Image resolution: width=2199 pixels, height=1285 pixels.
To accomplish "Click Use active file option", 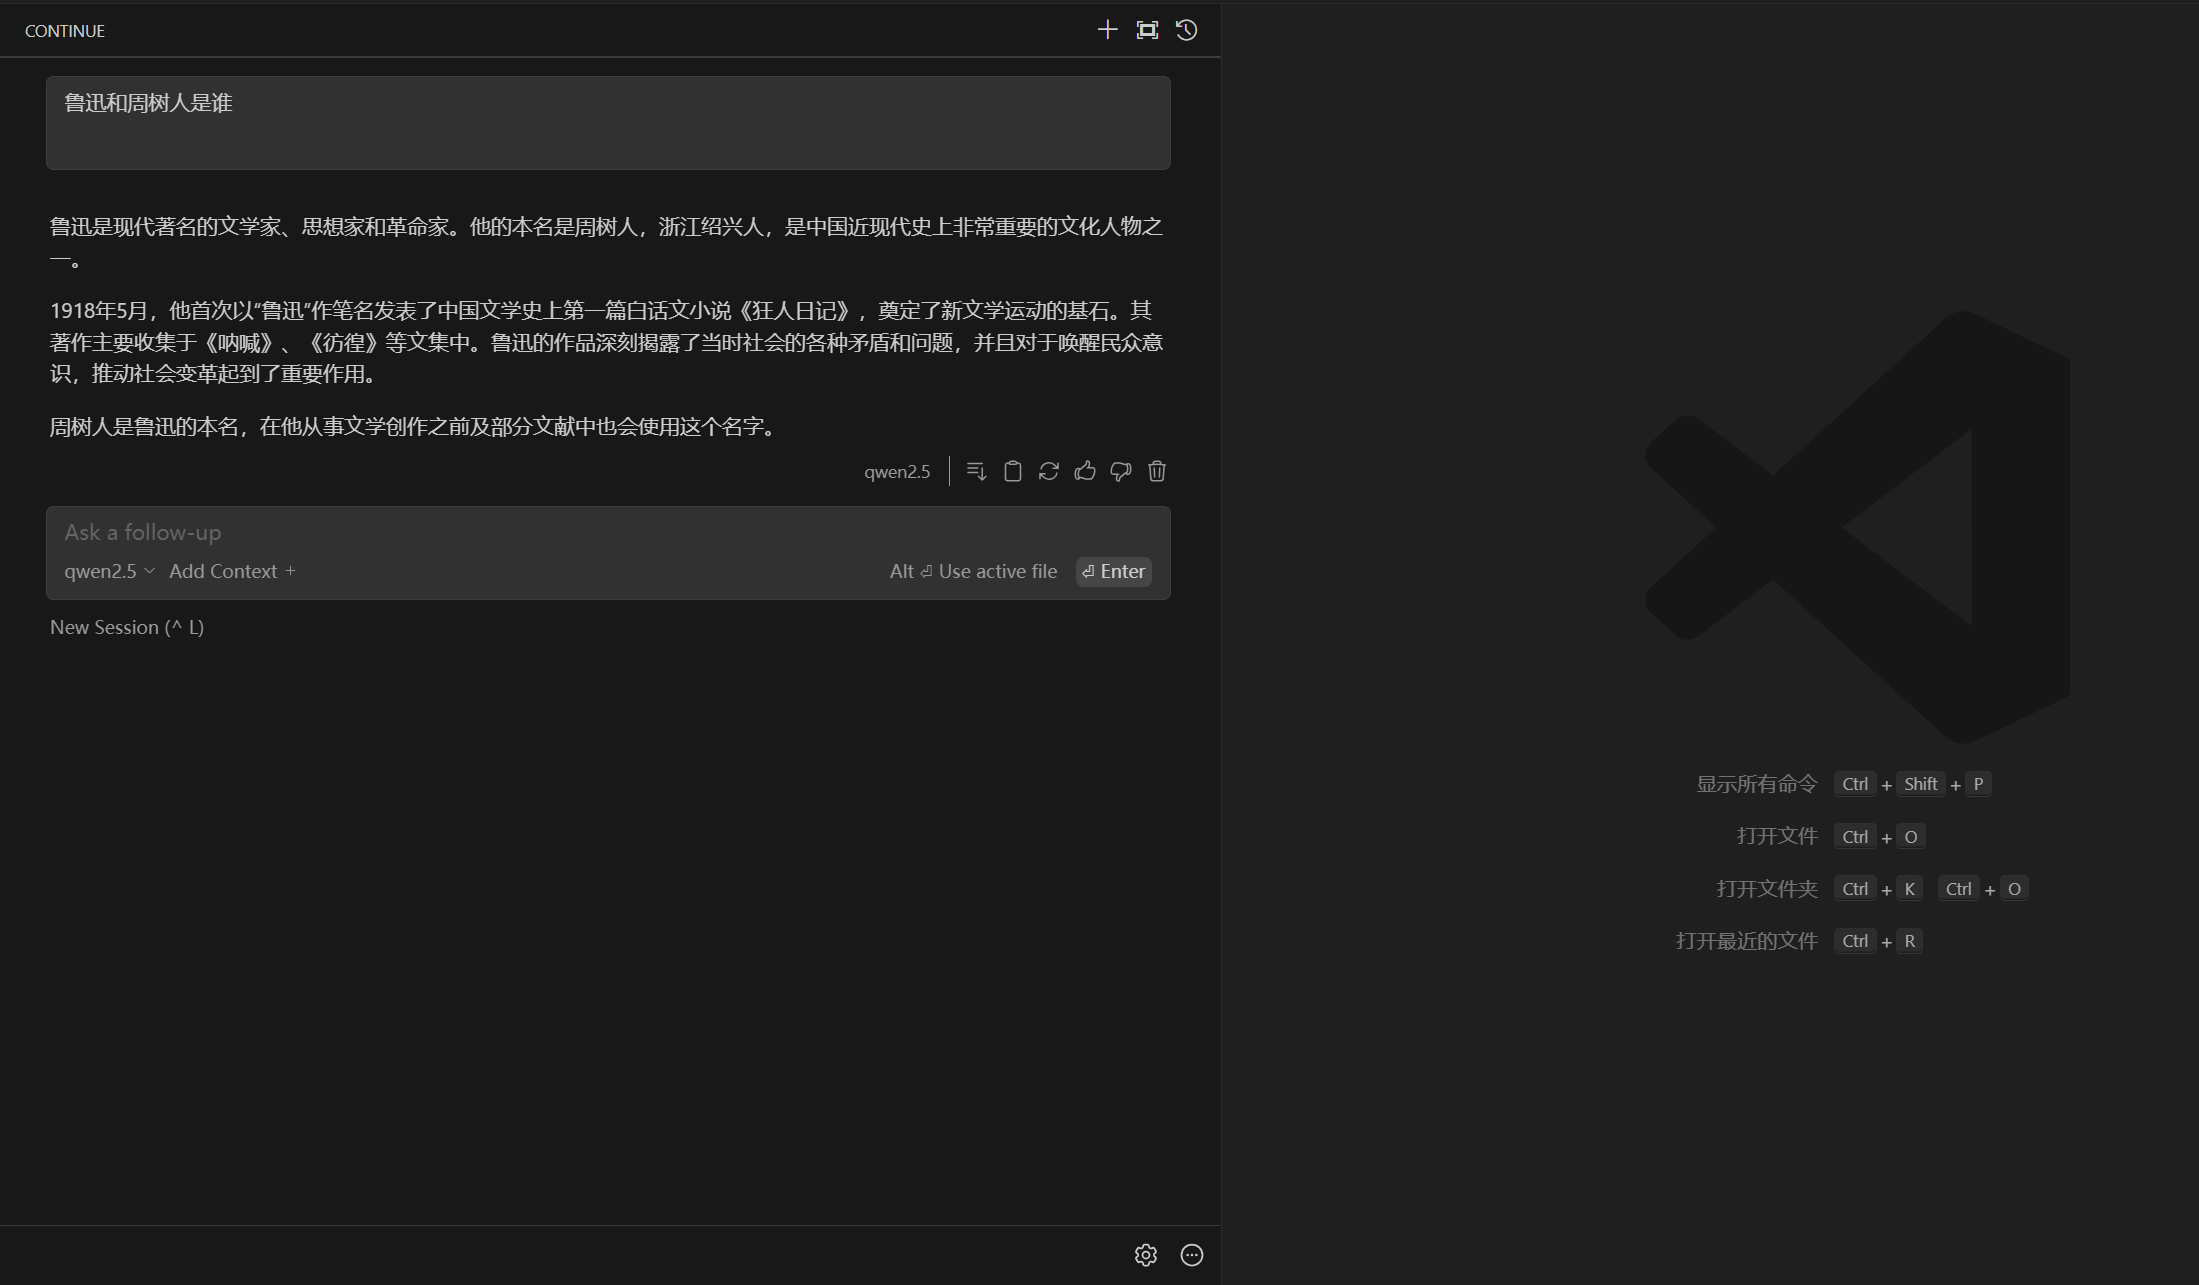I will coord(973,571).
